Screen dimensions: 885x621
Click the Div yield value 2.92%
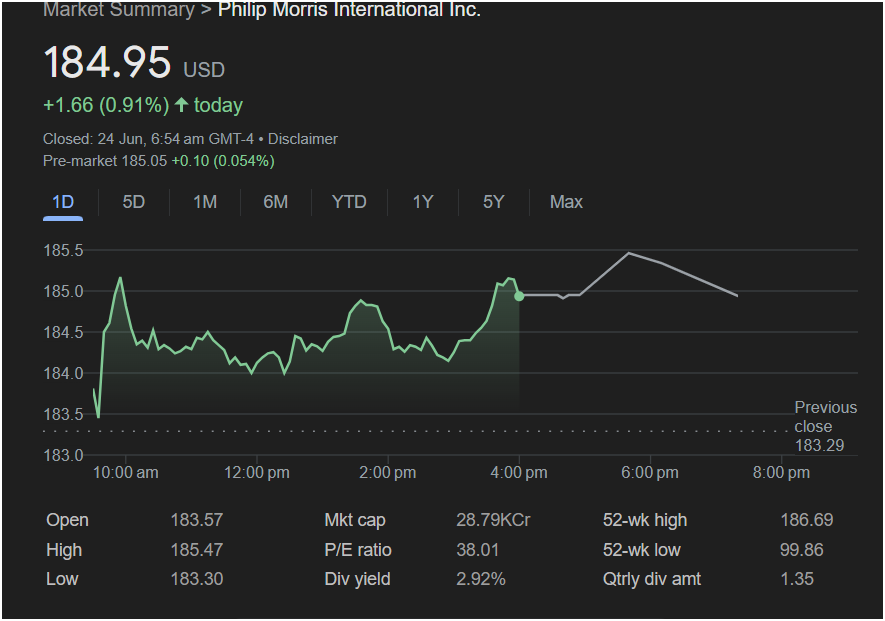[x=481, y=579]
